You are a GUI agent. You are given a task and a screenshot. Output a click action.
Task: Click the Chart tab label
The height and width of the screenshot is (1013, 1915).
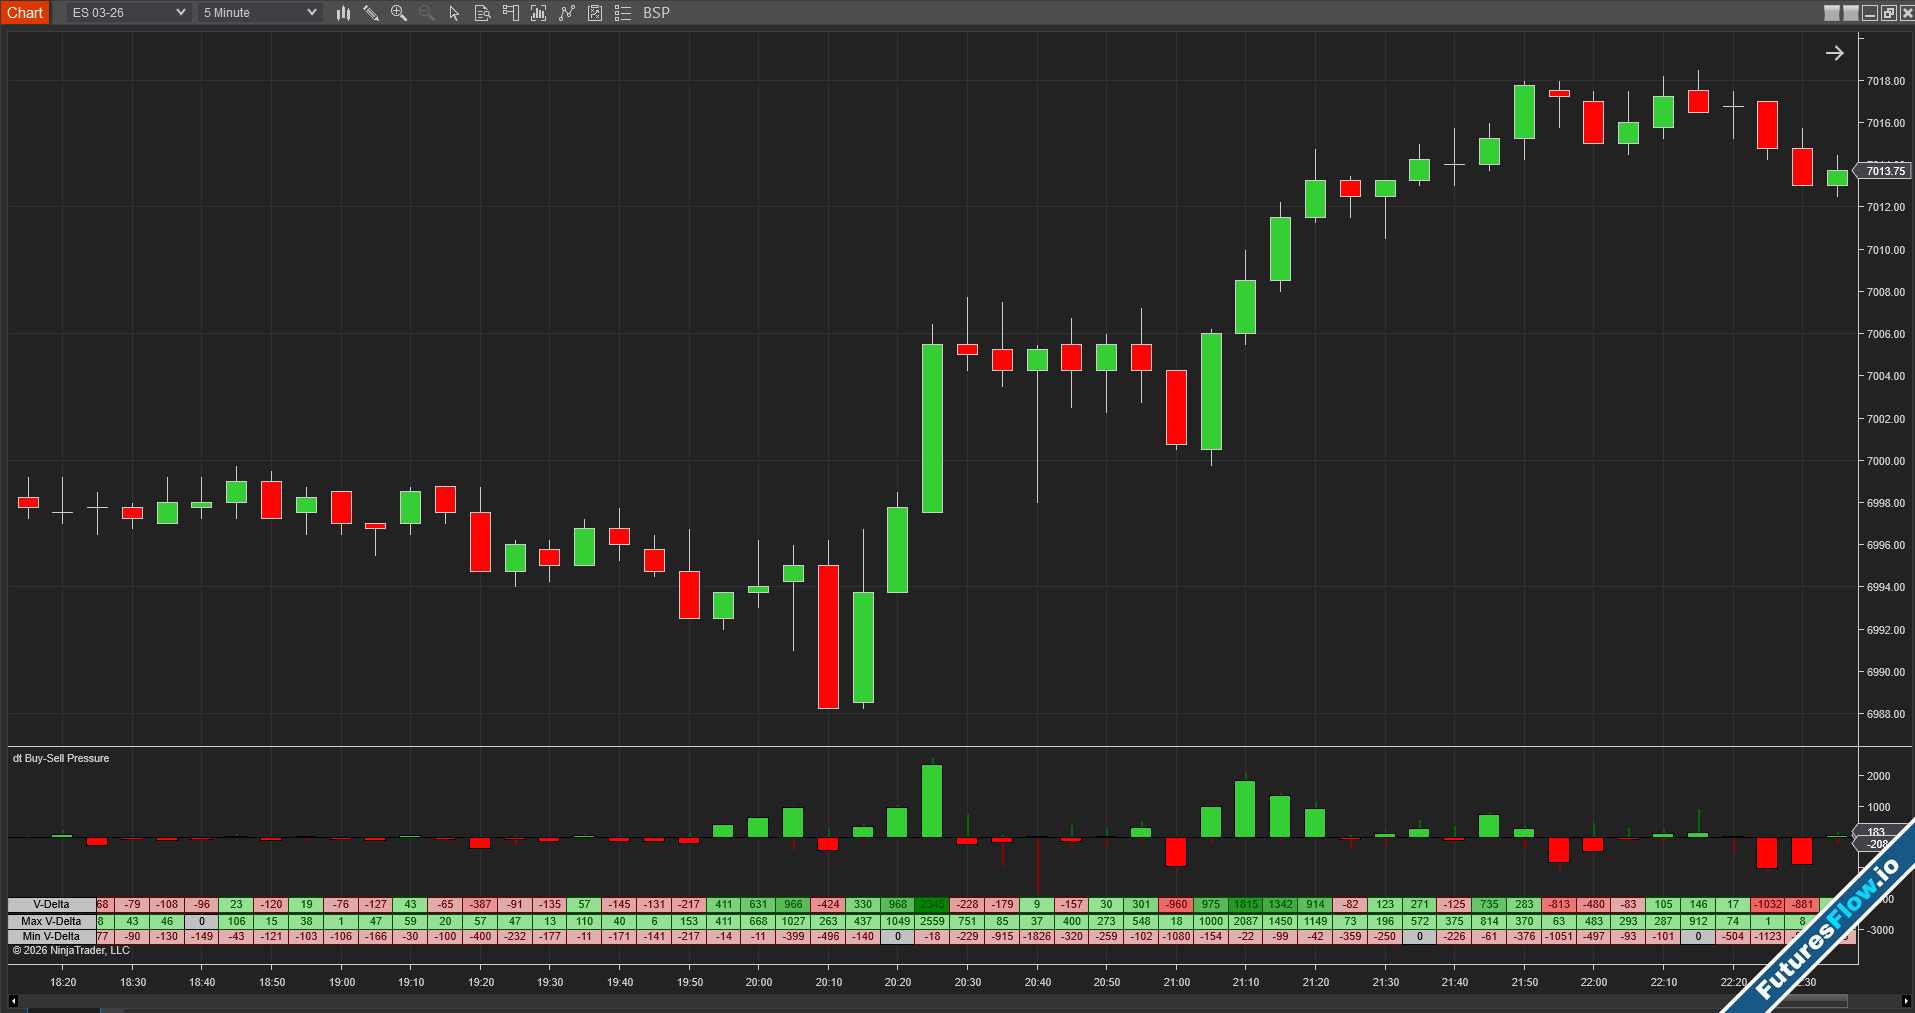pyautogui.click(x=25, y=13)
